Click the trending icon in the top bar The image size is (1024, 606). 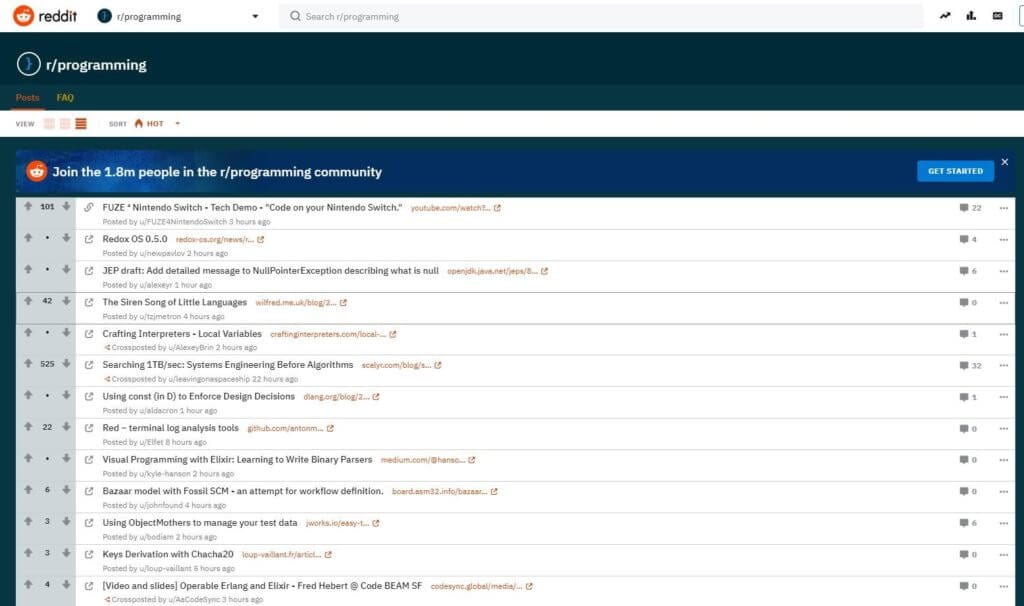945,15
